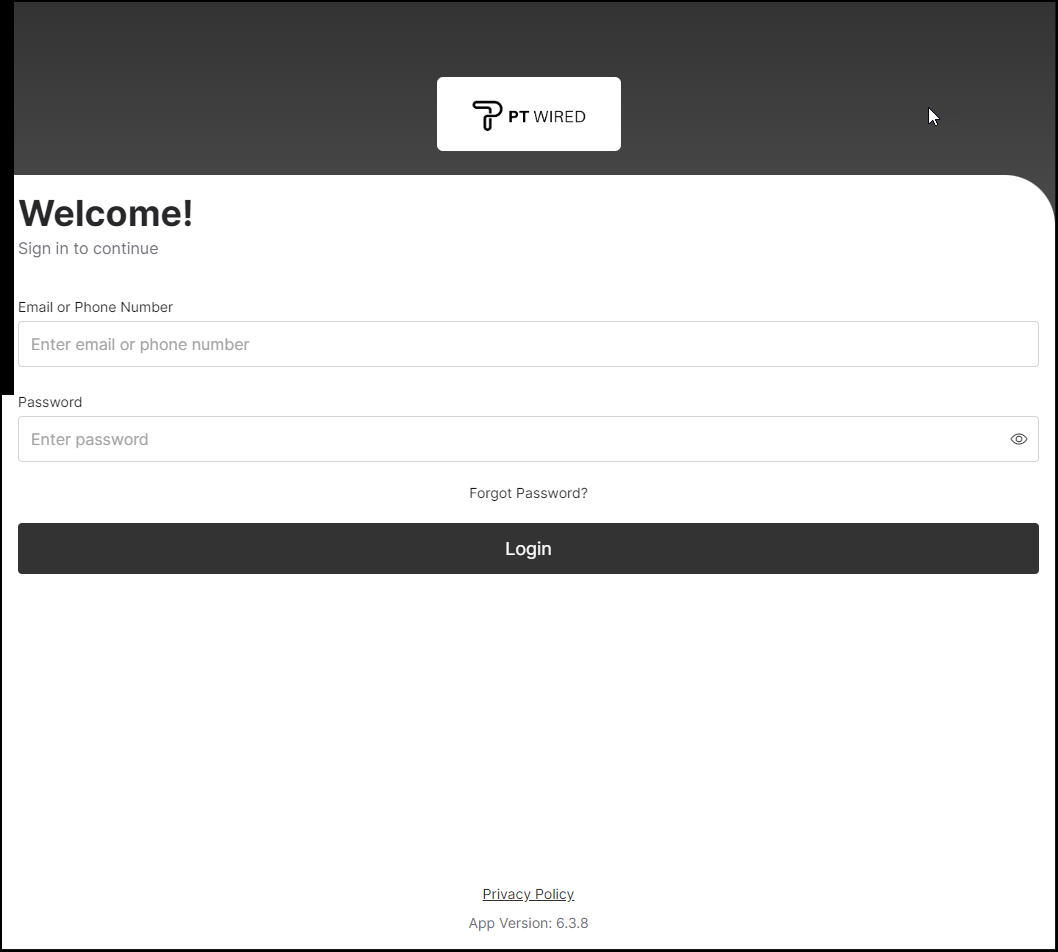The height and width of the screenshot is (952, 1058).
Task: Click the bold PT text in logo
Action: (x=518, y=116)
